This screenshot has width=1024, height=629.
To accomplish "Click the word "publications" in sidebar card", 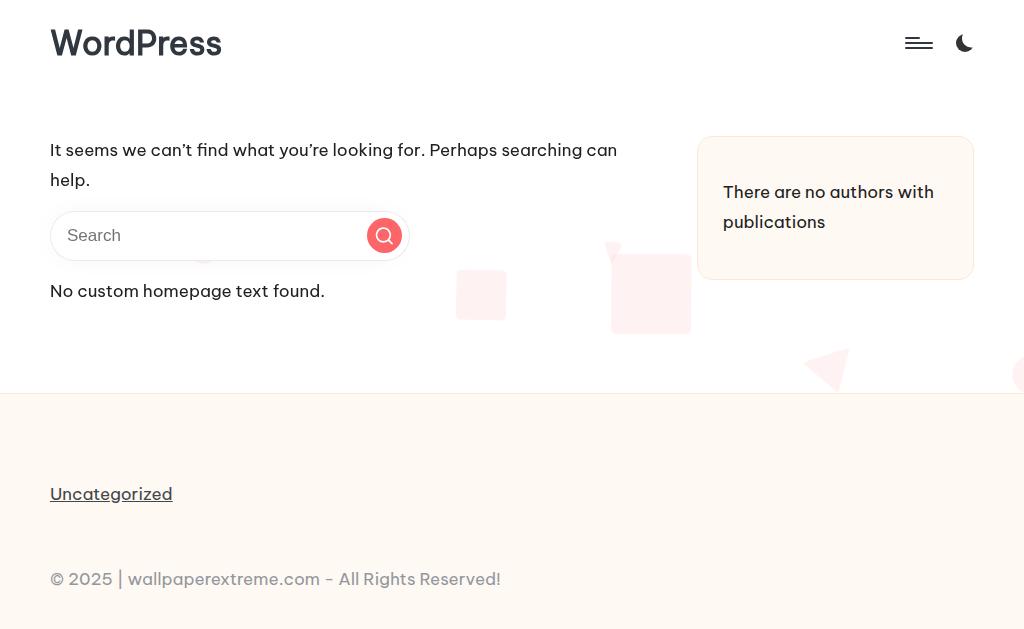I will pos(774,222).
